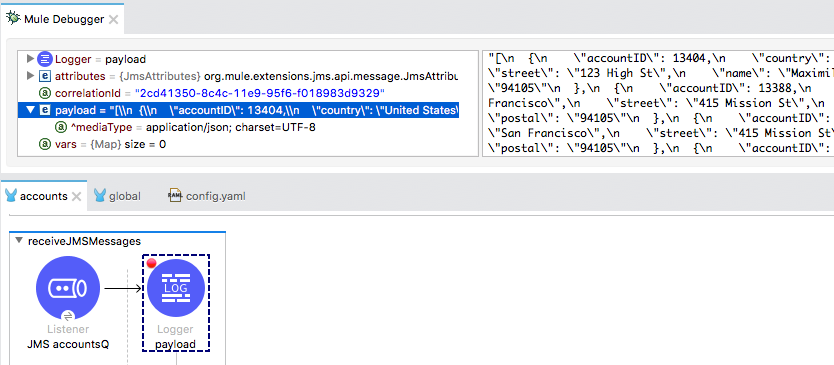Click inside the payload value text pane
This screenshot has width=834, height=365.
tap(658, 103)
